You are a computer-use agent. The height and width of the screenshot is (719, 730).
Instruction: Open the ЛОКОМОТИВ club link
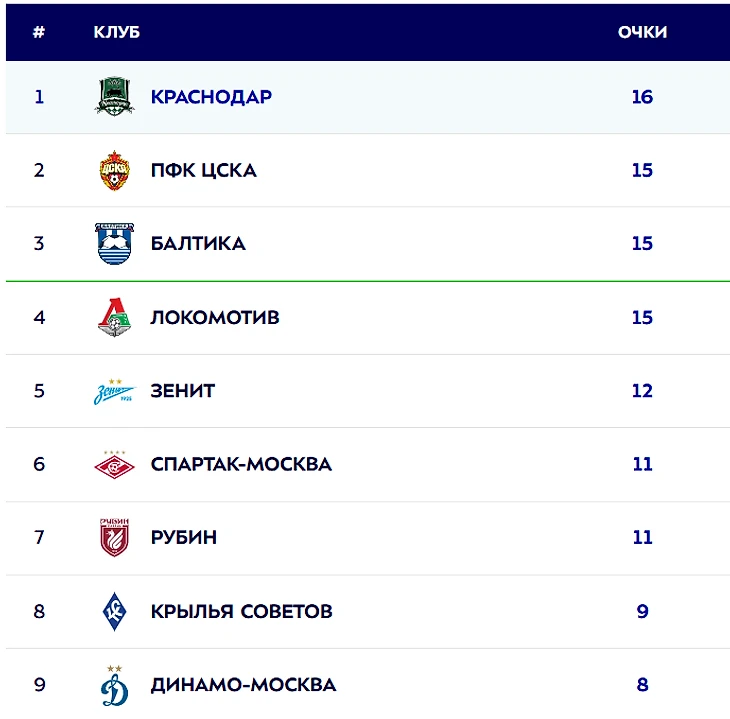coord(215,318)
